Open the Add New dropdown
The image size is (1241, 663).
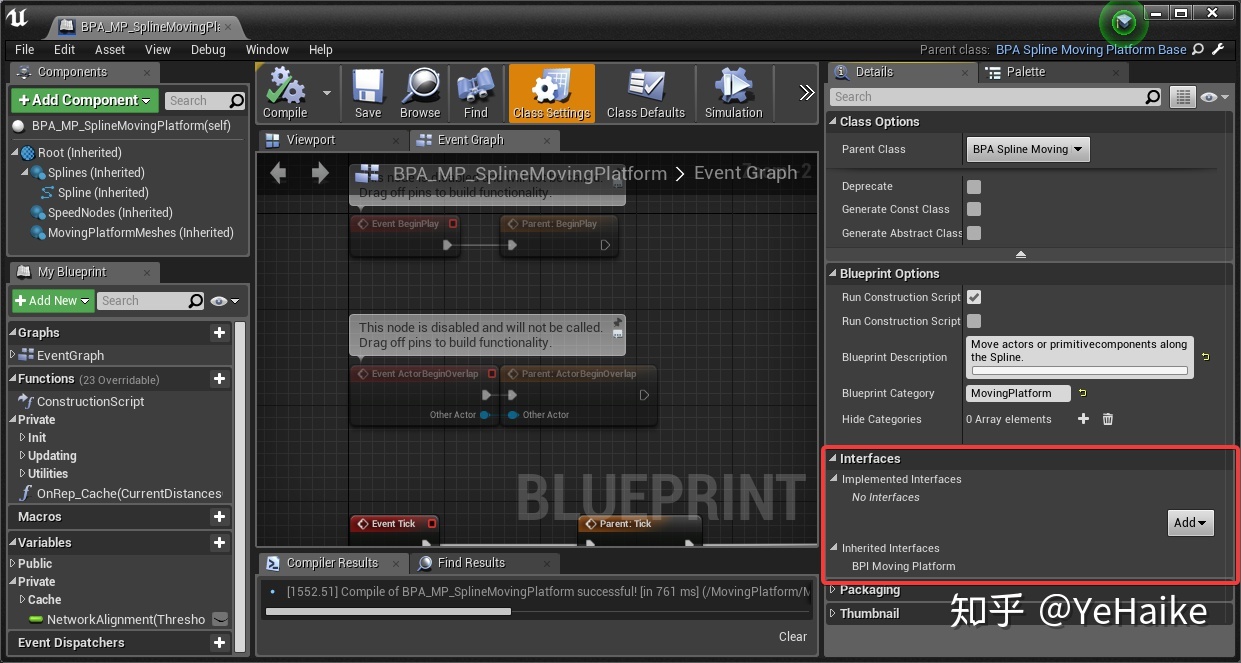point(53,301)
